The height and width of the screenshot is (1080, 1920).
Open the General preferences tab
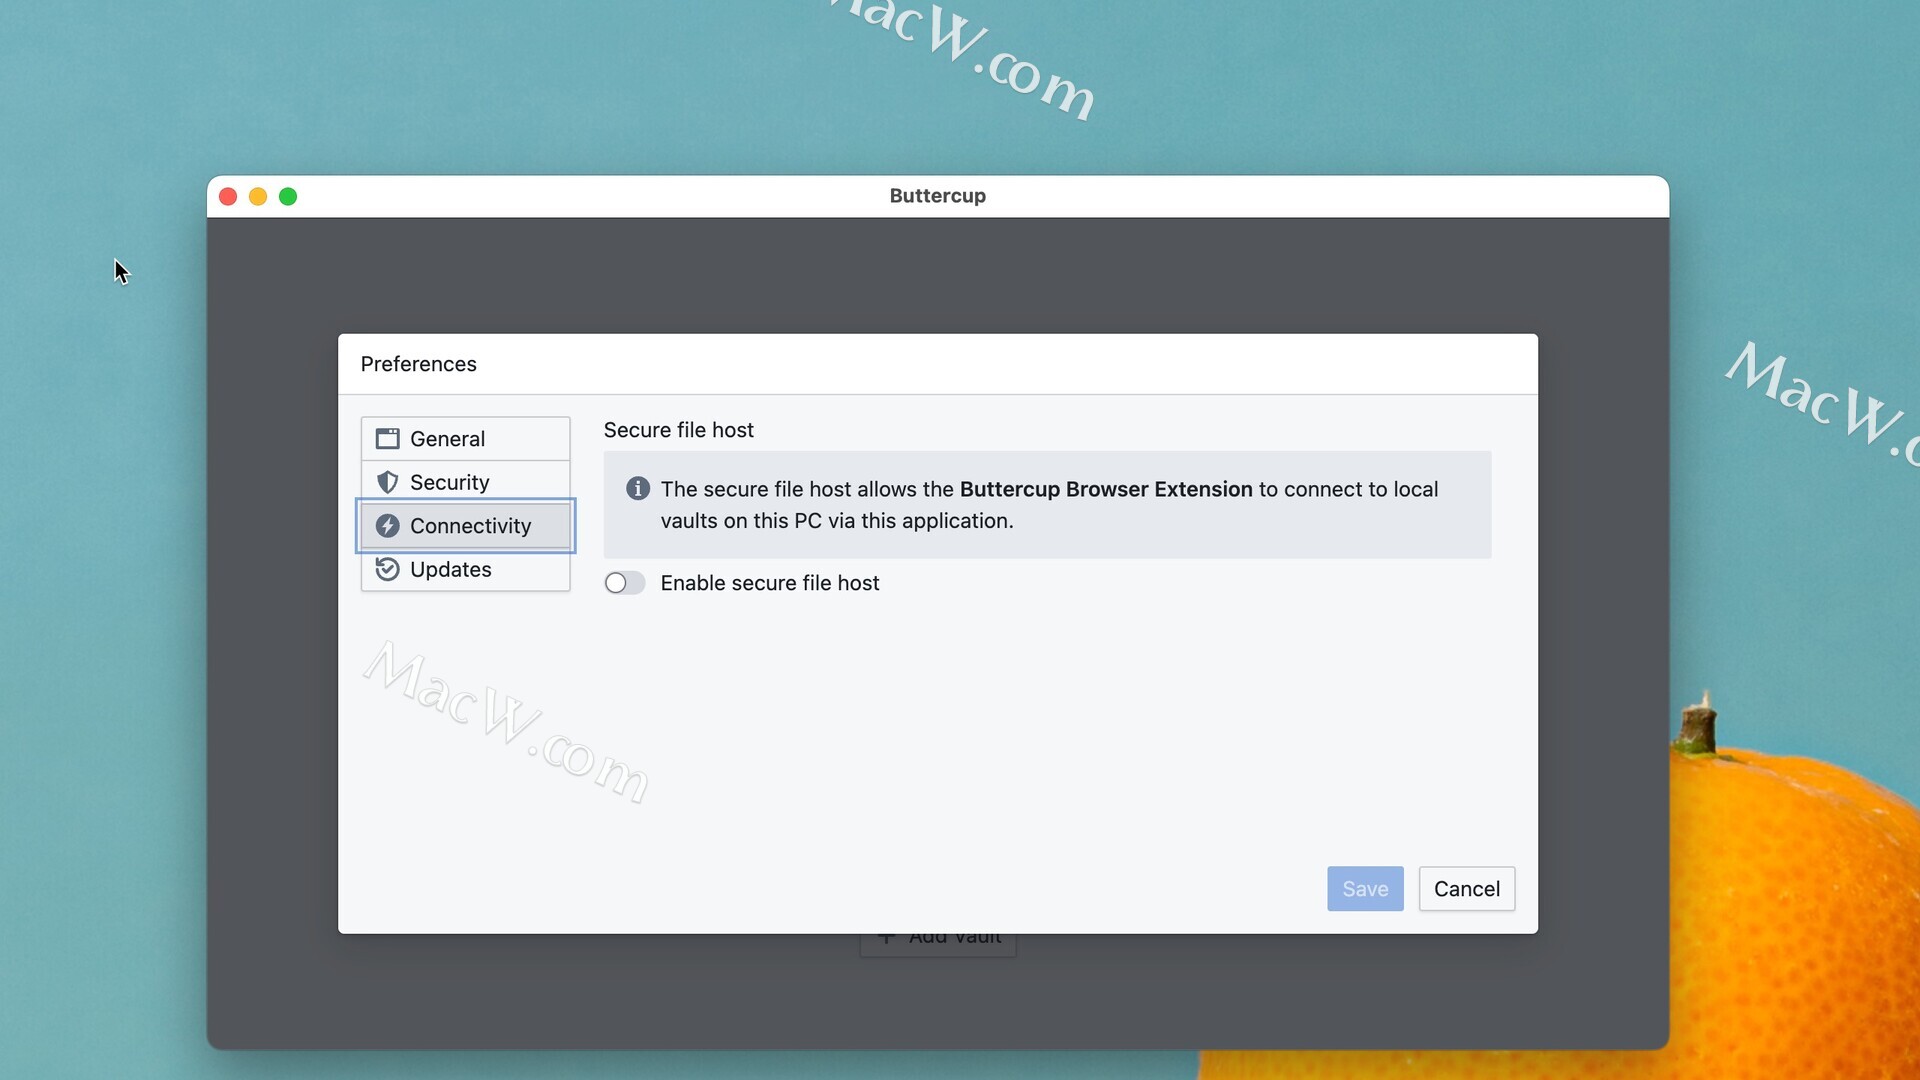click(x=466, y=439)
